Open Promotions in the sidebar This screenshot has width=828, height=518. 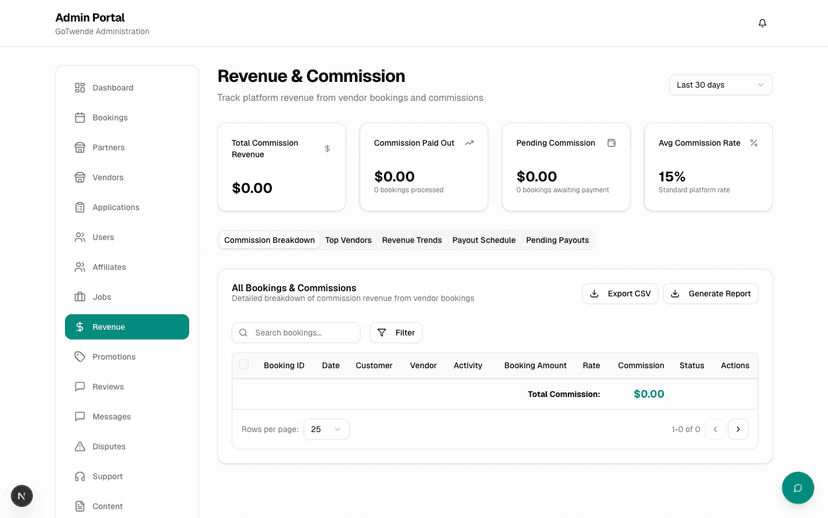[127, 357]
